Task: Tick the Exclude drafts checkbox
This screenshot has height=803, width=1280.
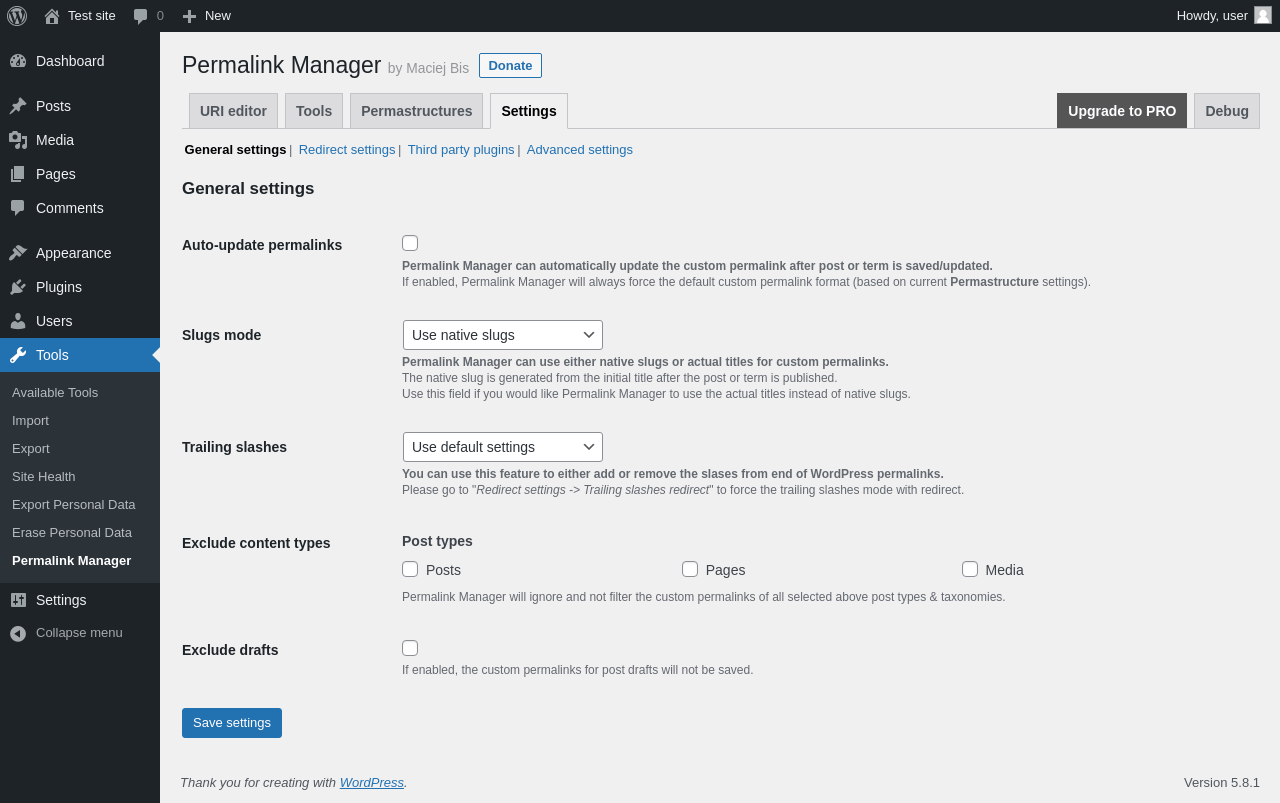Action: pyautogui.click(x=410, y=648)
